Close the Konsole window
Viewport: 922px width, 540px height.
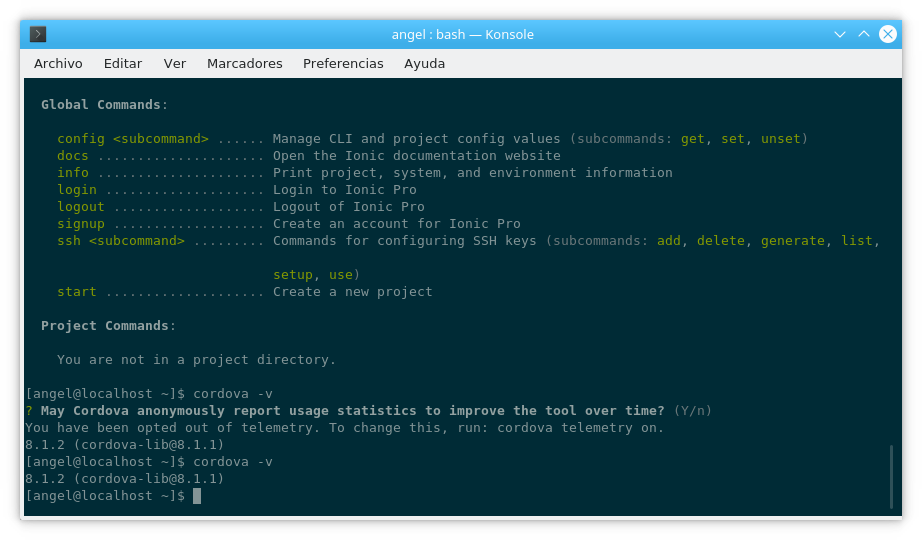(x=887, y=34)
